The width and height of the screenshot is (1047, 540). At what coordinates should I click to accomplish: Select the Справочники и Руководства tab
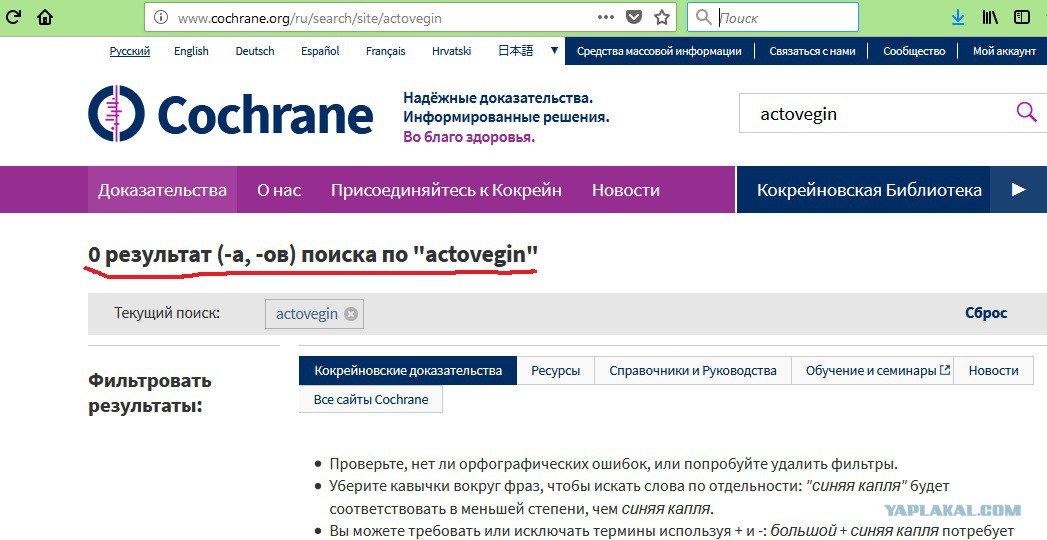pos(692,370)
